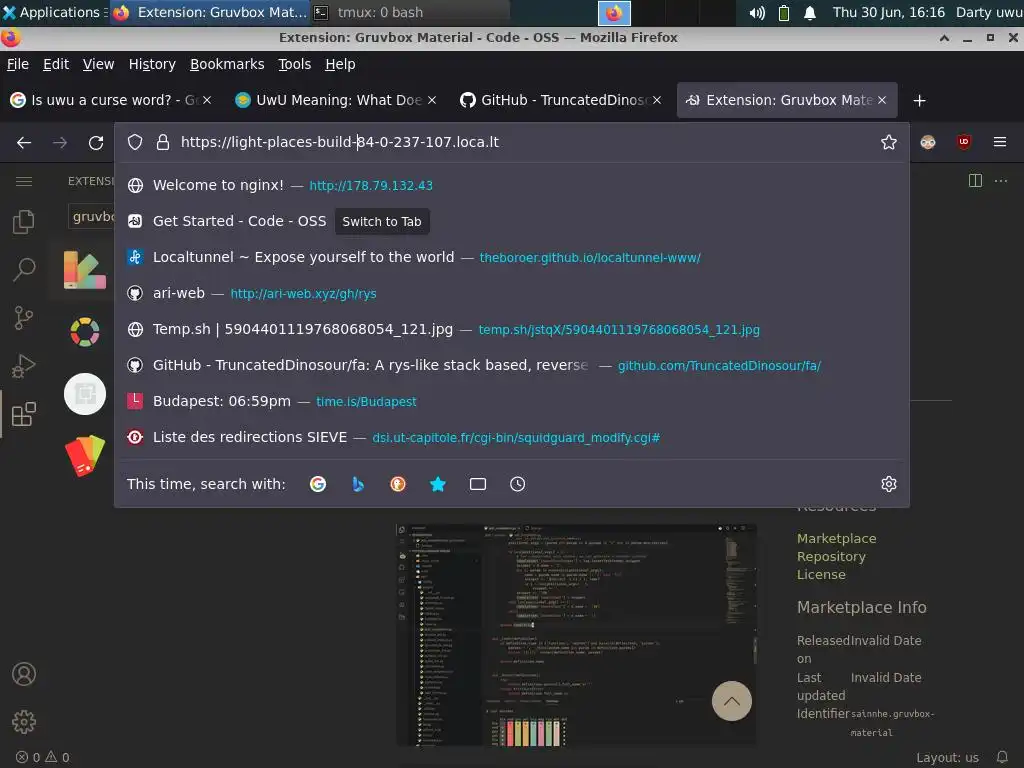Image resolution: width=1024 pixels, height=768 pixels.
Task: Select Welcome to nginx! suggestion
Action: (x=511, y=185)
